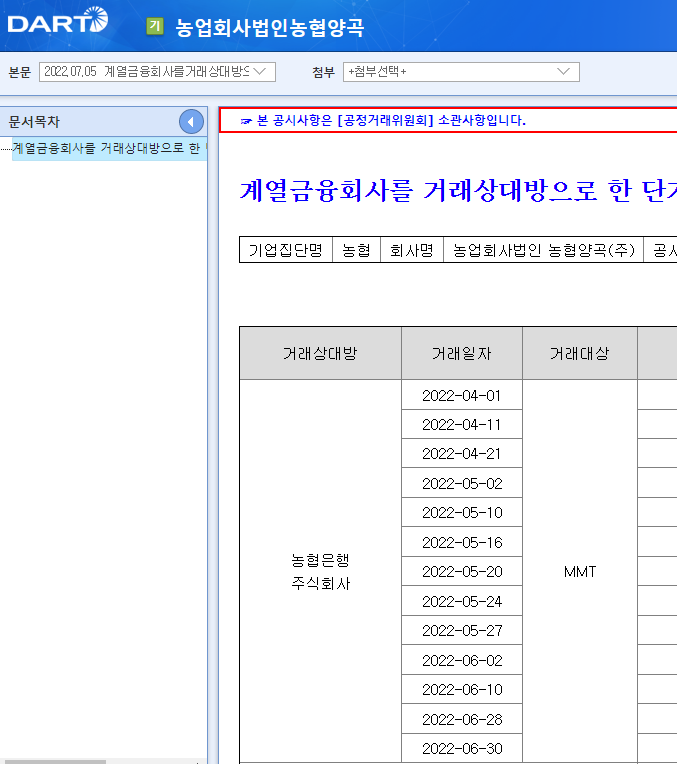This screenshot has height=764, width=677.
Task: Click the MMT cell
Action: [x=580, y=571]
